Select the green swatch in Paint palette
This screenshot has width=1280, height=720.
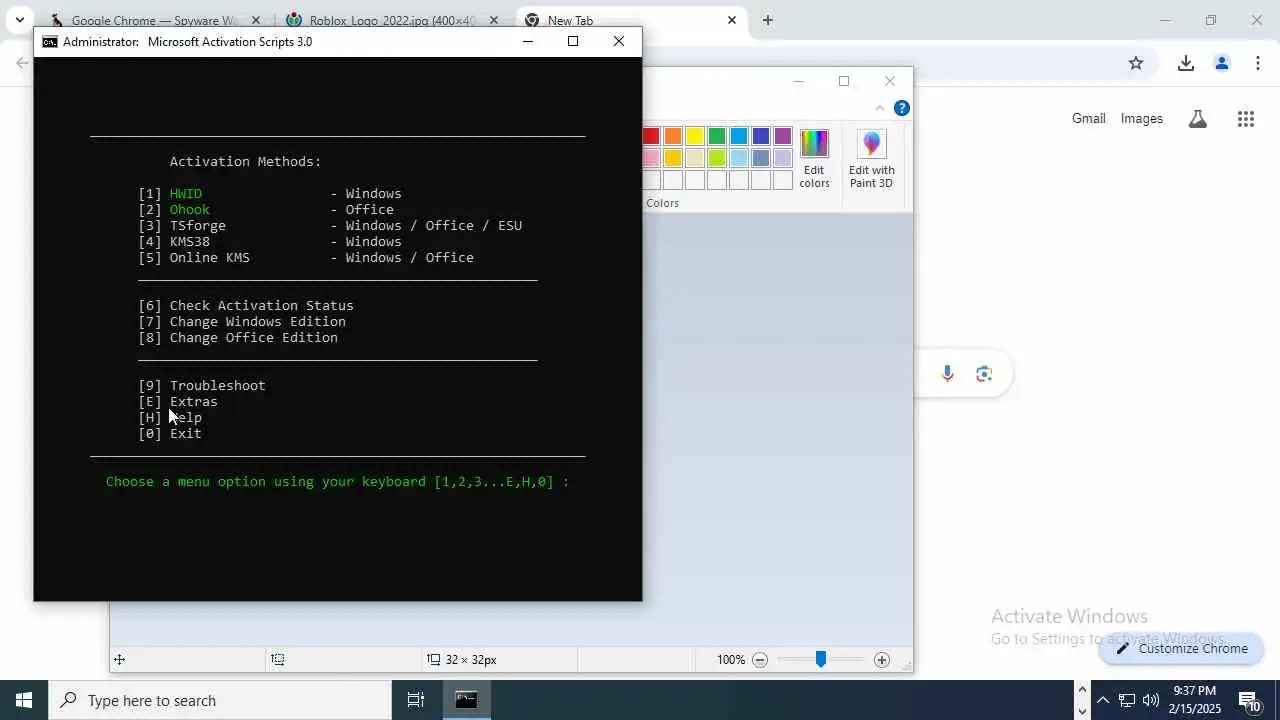[x=717, y=136]
